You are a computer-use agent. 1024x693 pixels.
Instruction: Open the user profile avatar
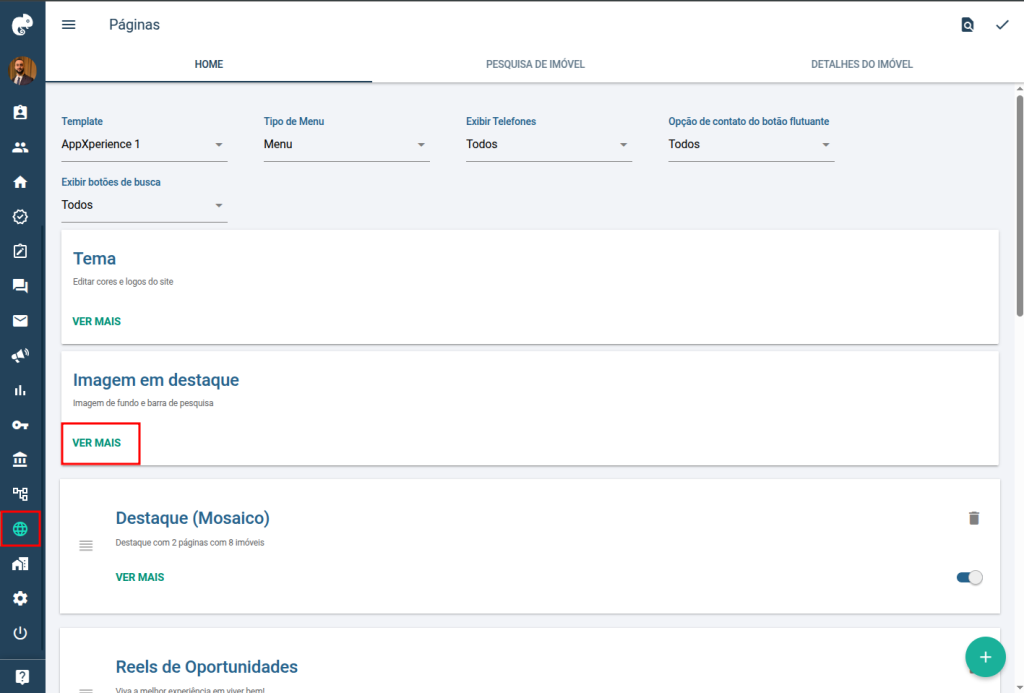[x=22, y=71]
